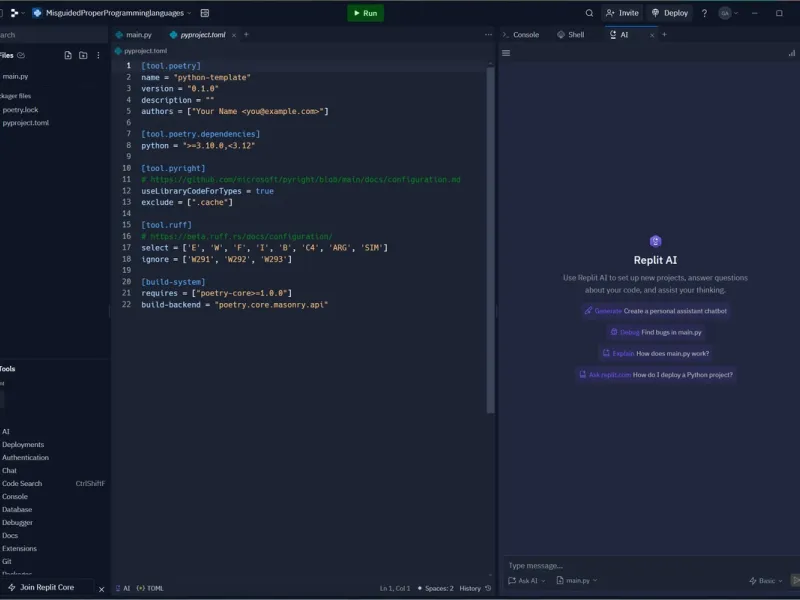The image size is (800, 600).
Task: Change the TOML language mode in status bar
Action: coord(150,588)
